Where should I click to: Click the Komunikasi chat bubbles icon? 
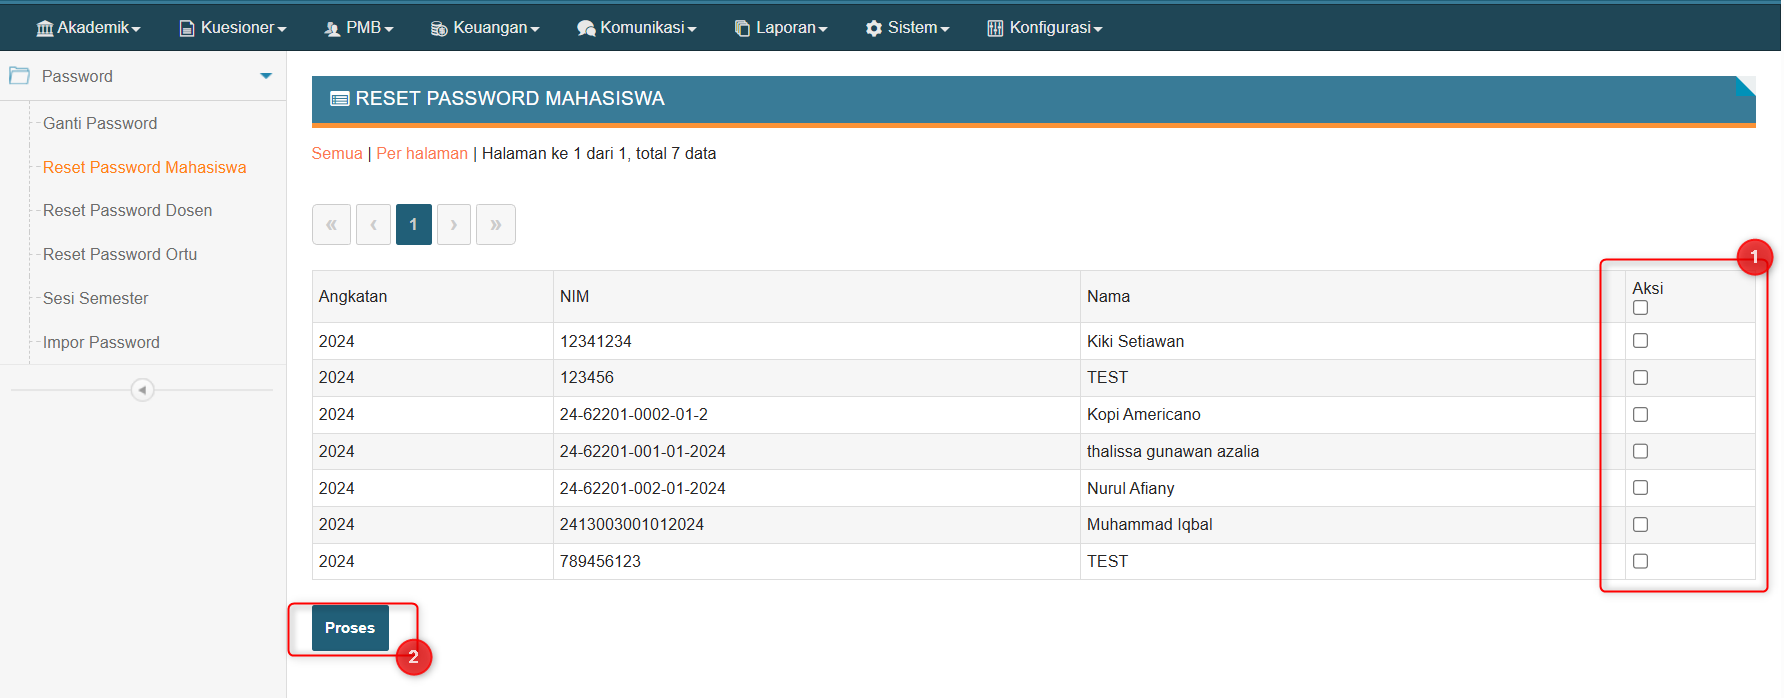tap(586, 29)
